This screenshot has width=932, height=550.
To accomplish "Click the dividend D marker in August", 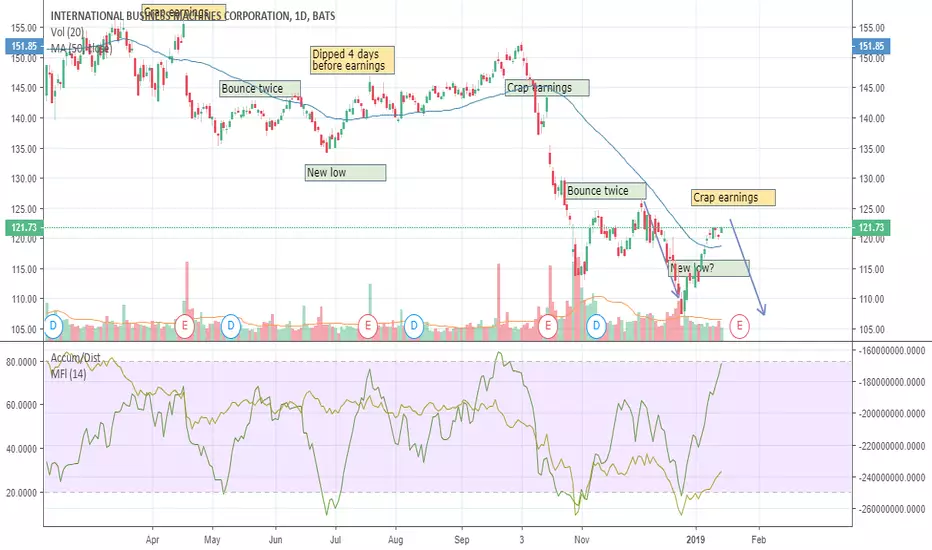I will [x=414, y=326].
